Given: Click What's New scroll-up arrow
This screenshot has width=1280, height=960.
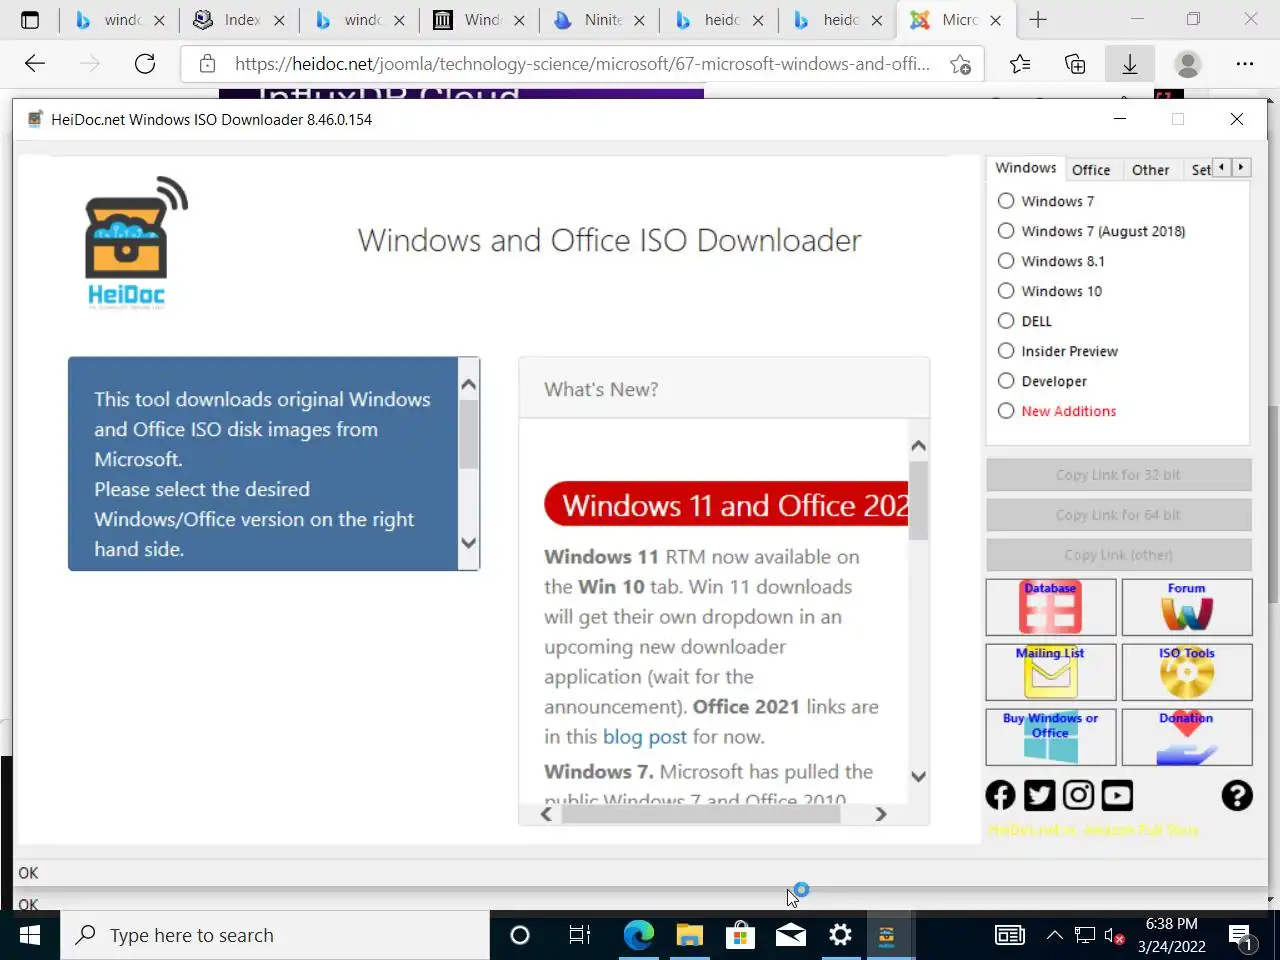Looking at the screenshot, I should (918, 446).
